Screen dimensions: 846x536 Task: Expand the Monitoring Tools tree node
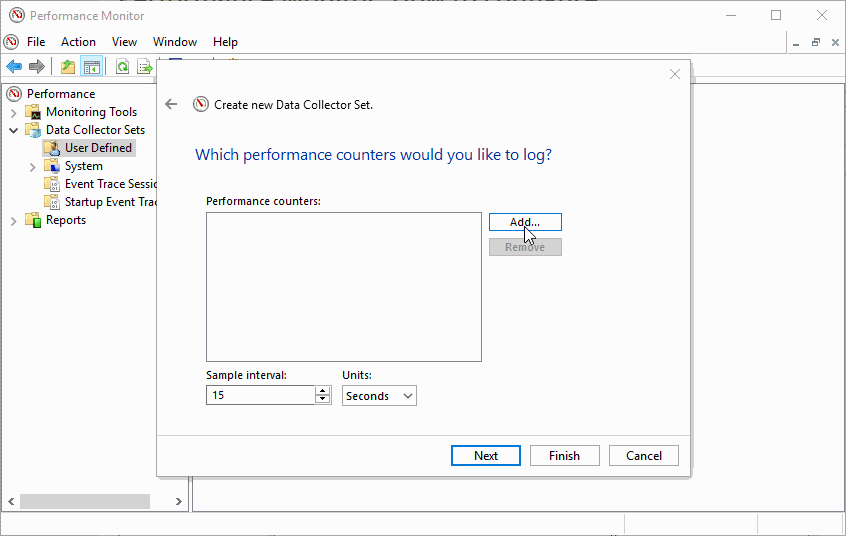click(14, 112)
